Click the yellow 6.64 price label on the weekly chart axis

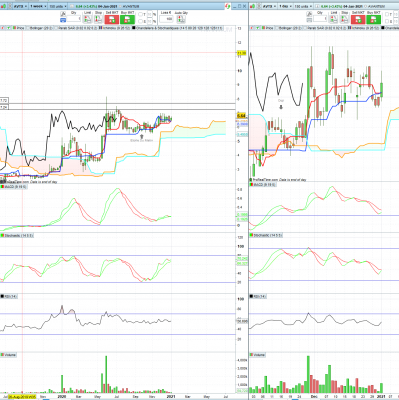click(x=242, y=116)
